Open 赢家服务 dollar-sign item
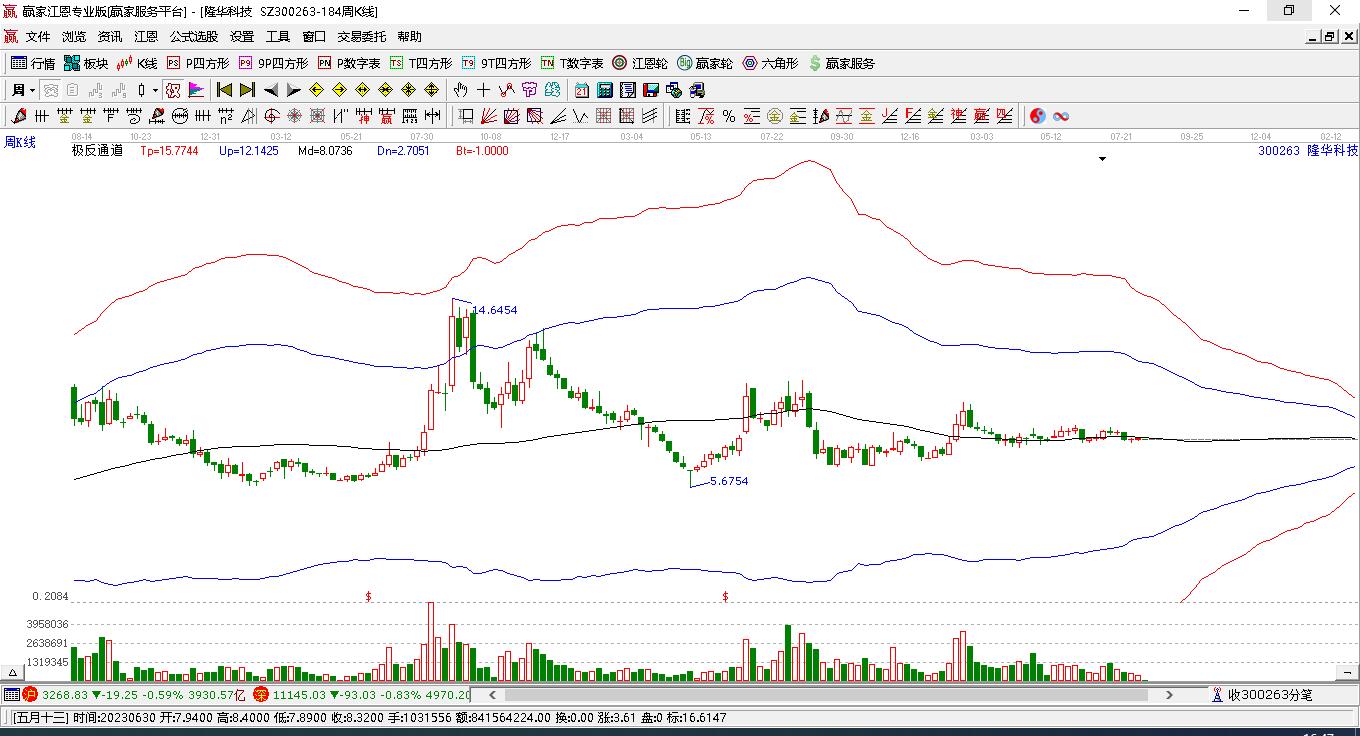1360x736 pixels. [842, 63]
